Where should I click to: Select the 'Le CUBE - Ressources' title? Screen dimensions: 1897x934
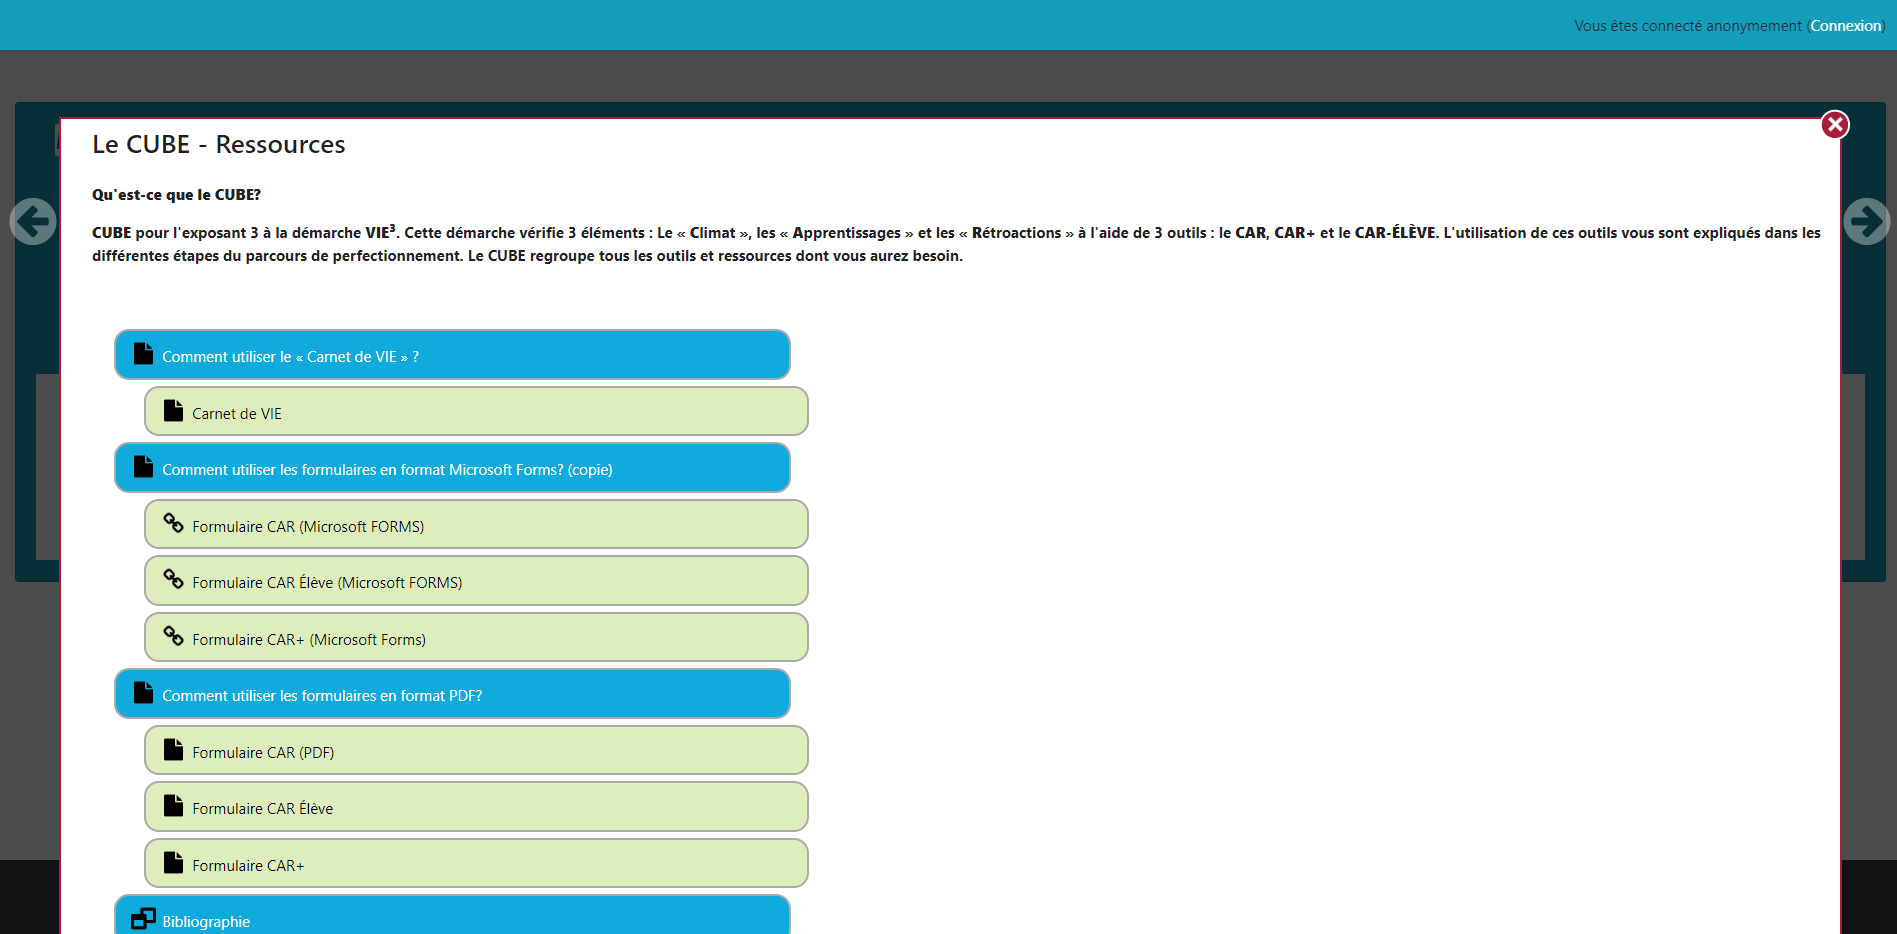point(219,144)
